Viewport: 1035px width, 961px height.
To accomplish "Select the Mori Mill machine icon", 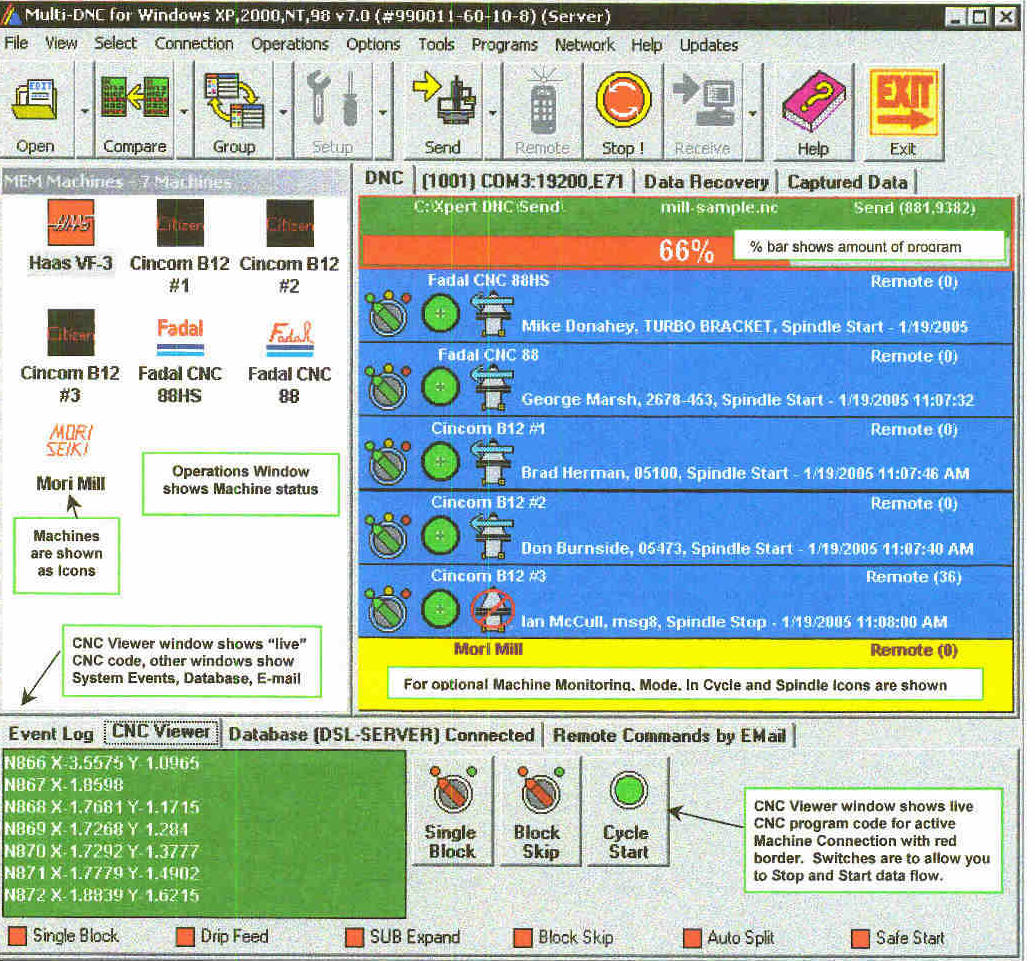I will pyautogui.click(x=69, y=440).
